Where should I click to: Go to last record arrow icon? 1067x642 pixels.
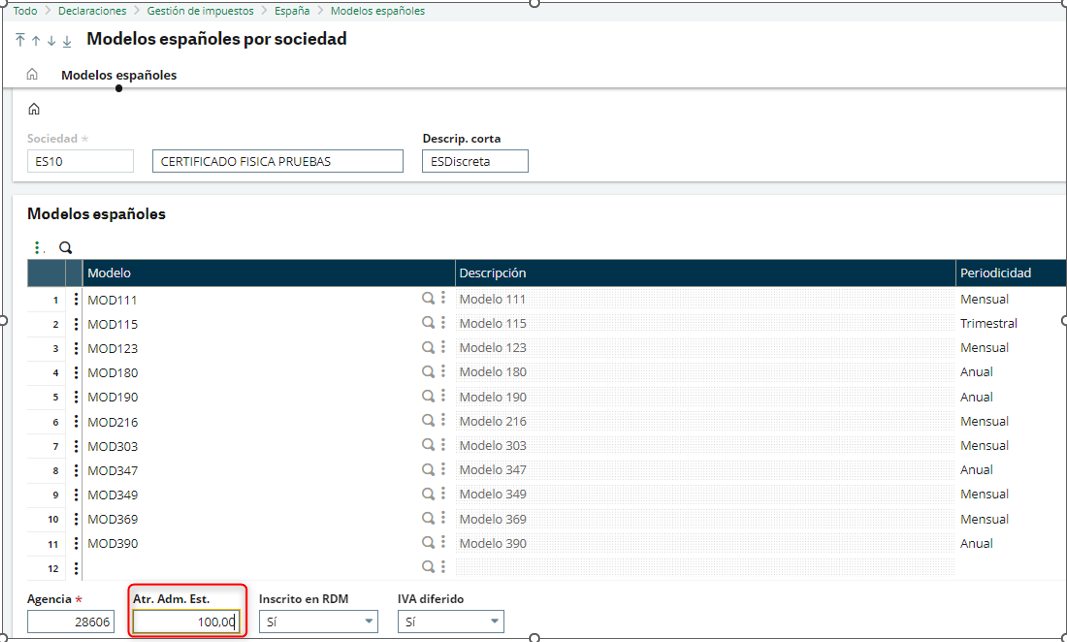[67, 41]
